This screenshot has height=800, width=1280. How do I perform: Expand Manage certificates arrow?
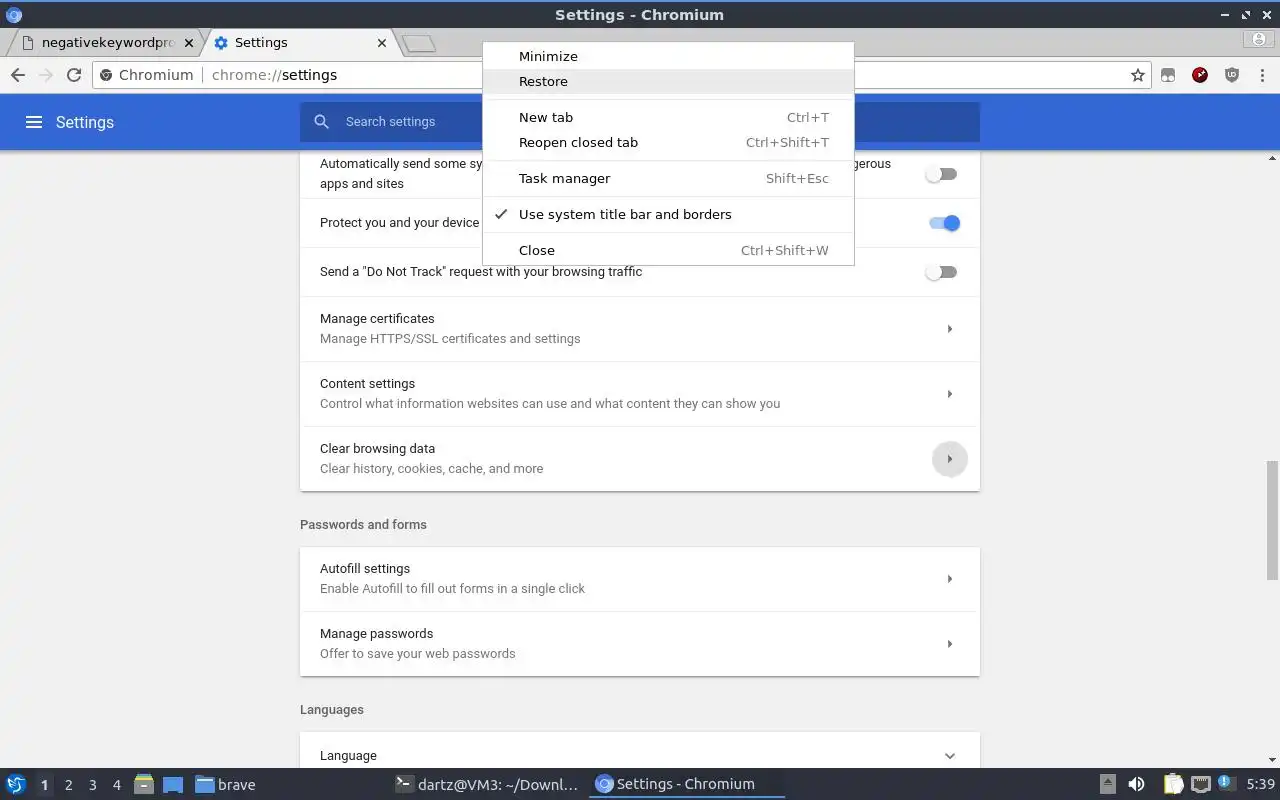pos(949,329)
